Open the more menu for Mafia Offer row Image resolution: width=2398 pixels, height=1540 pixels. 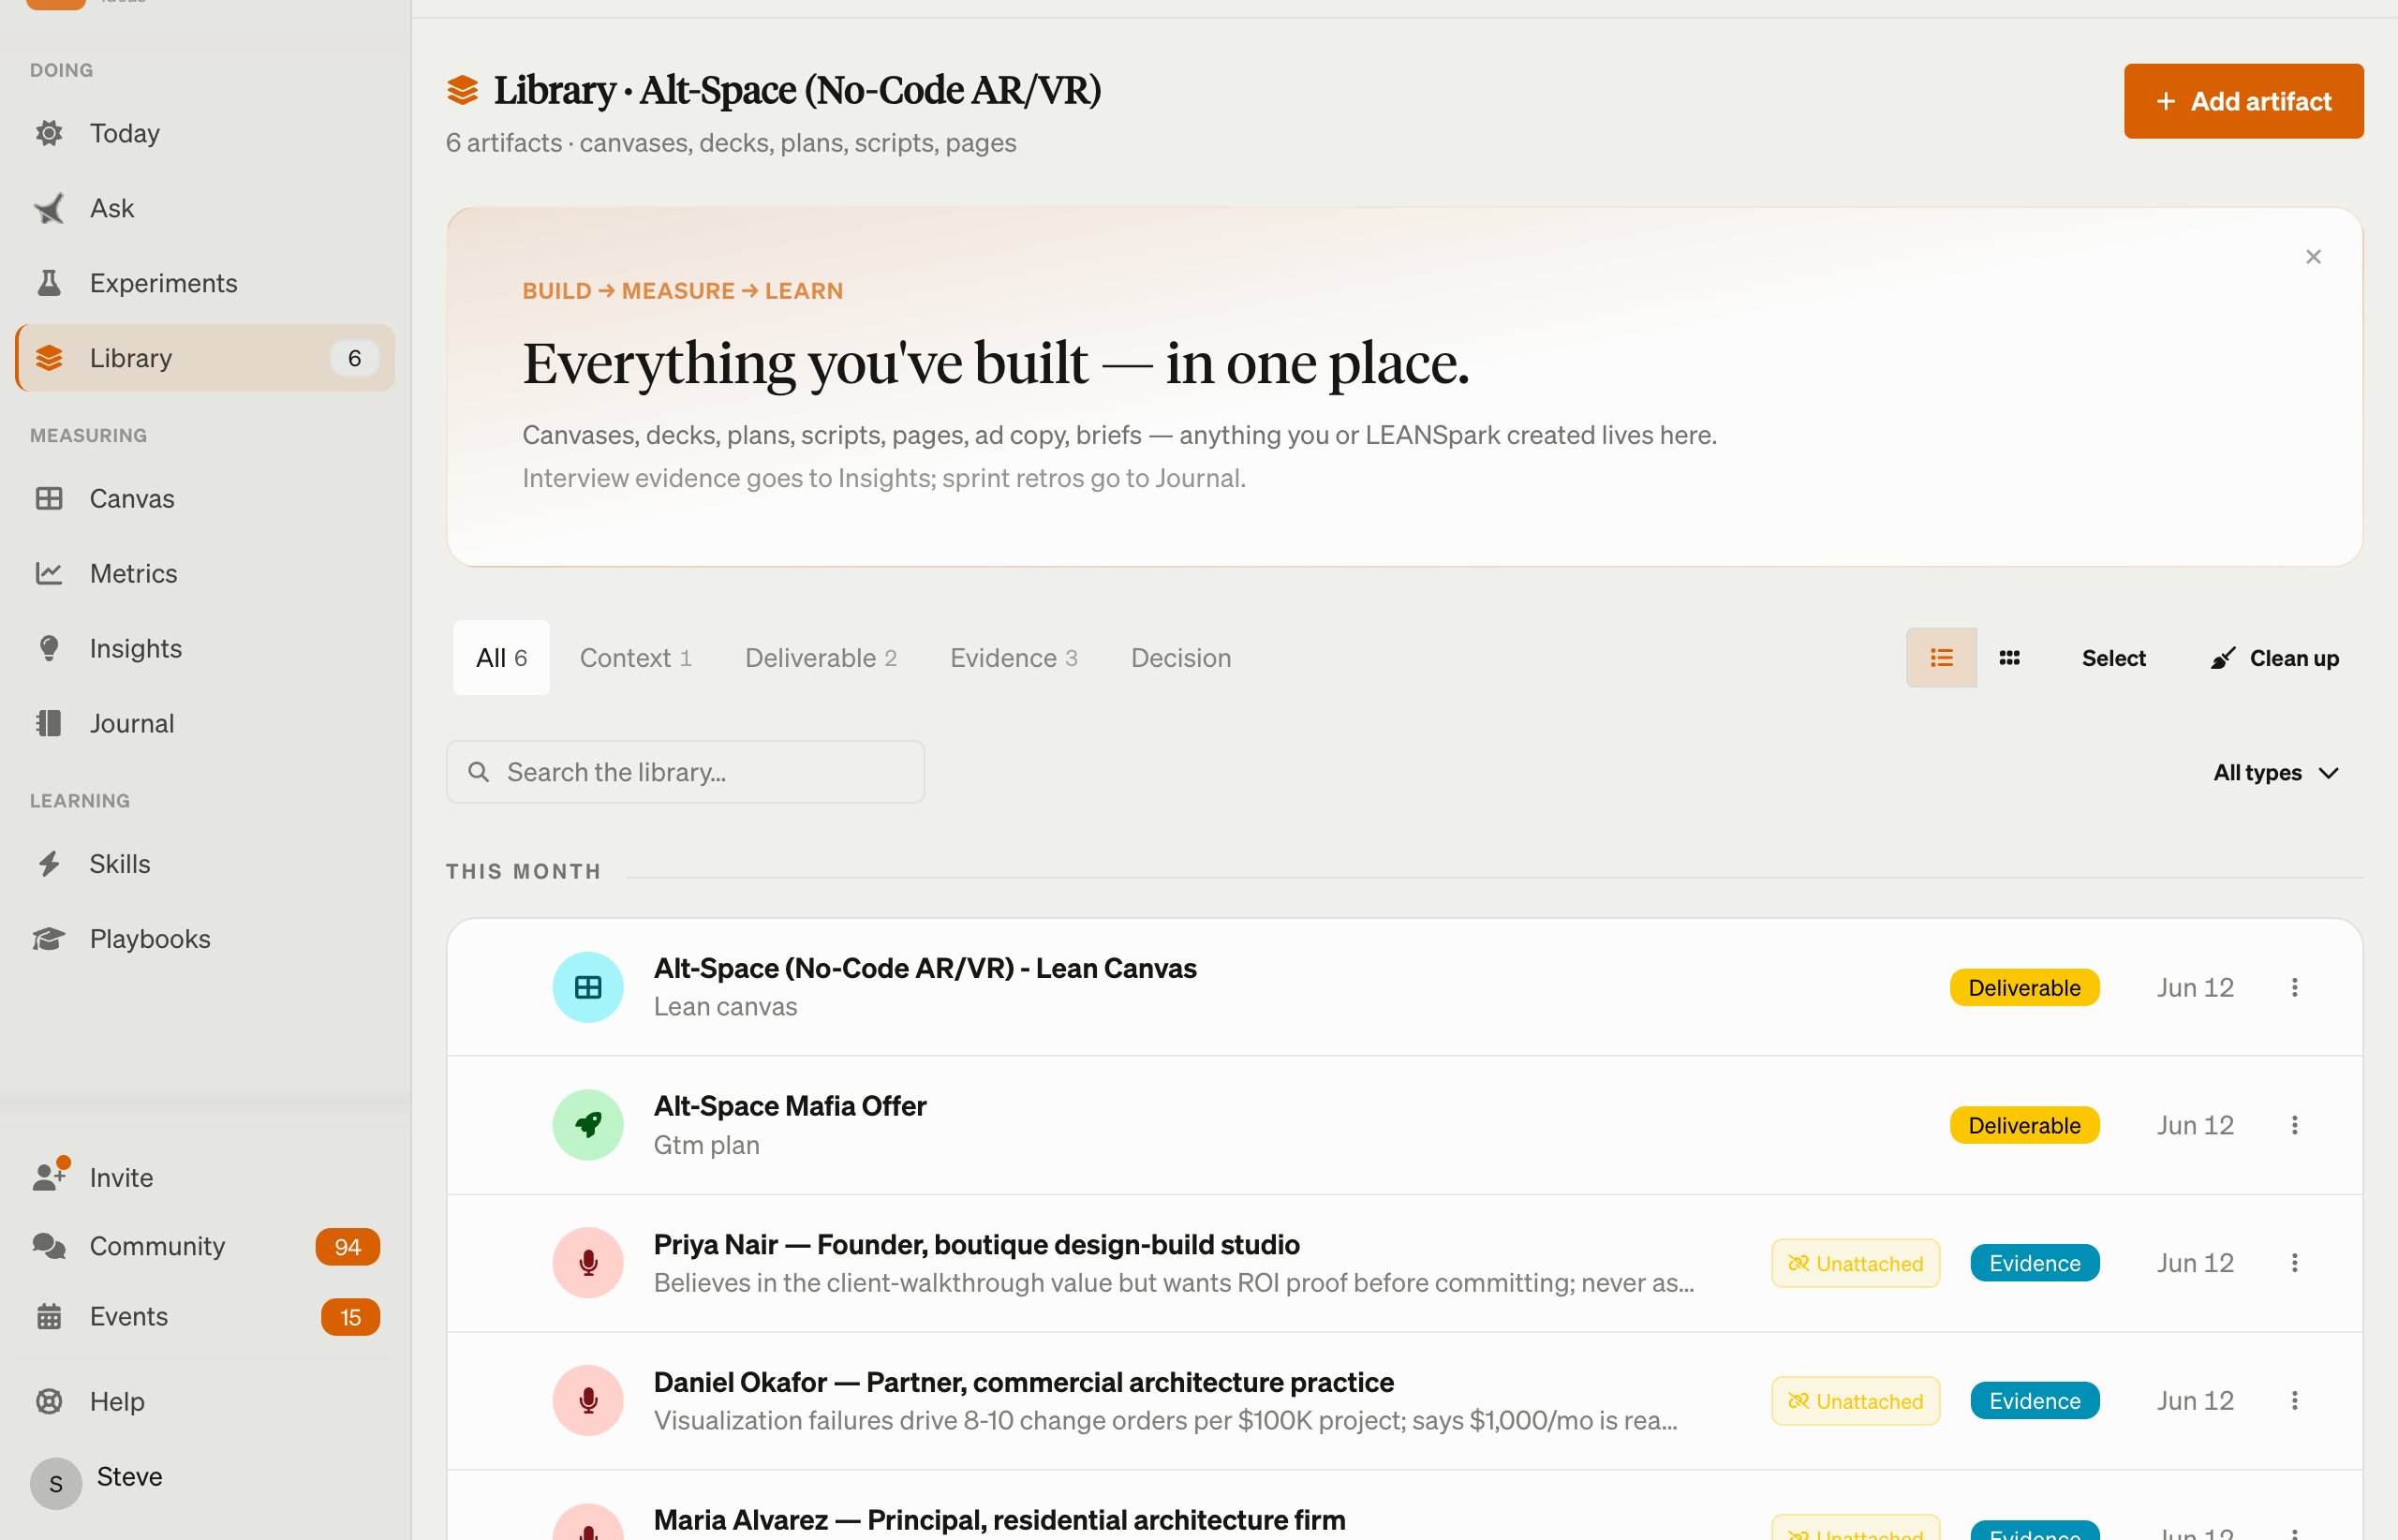2295,1125
